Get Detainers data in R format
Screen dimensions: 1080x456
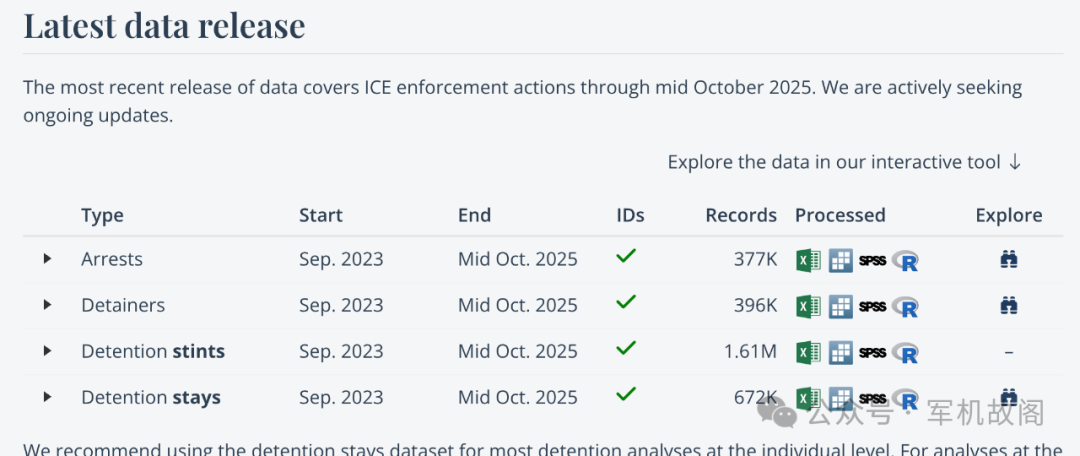tap(906, 306)
